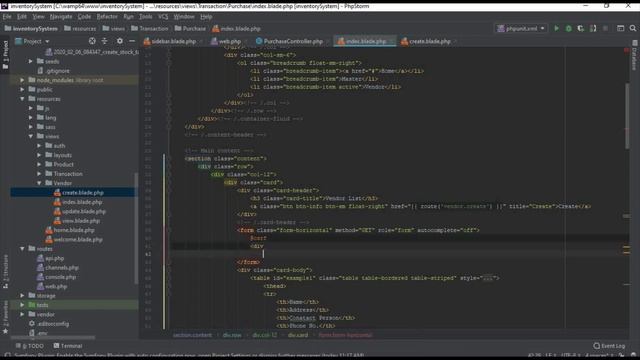Image resolution: width=640 pixels, height=360 pixels.
Task: Open the phpunit.xml run configuration dropdown
Action: [521, 29]
